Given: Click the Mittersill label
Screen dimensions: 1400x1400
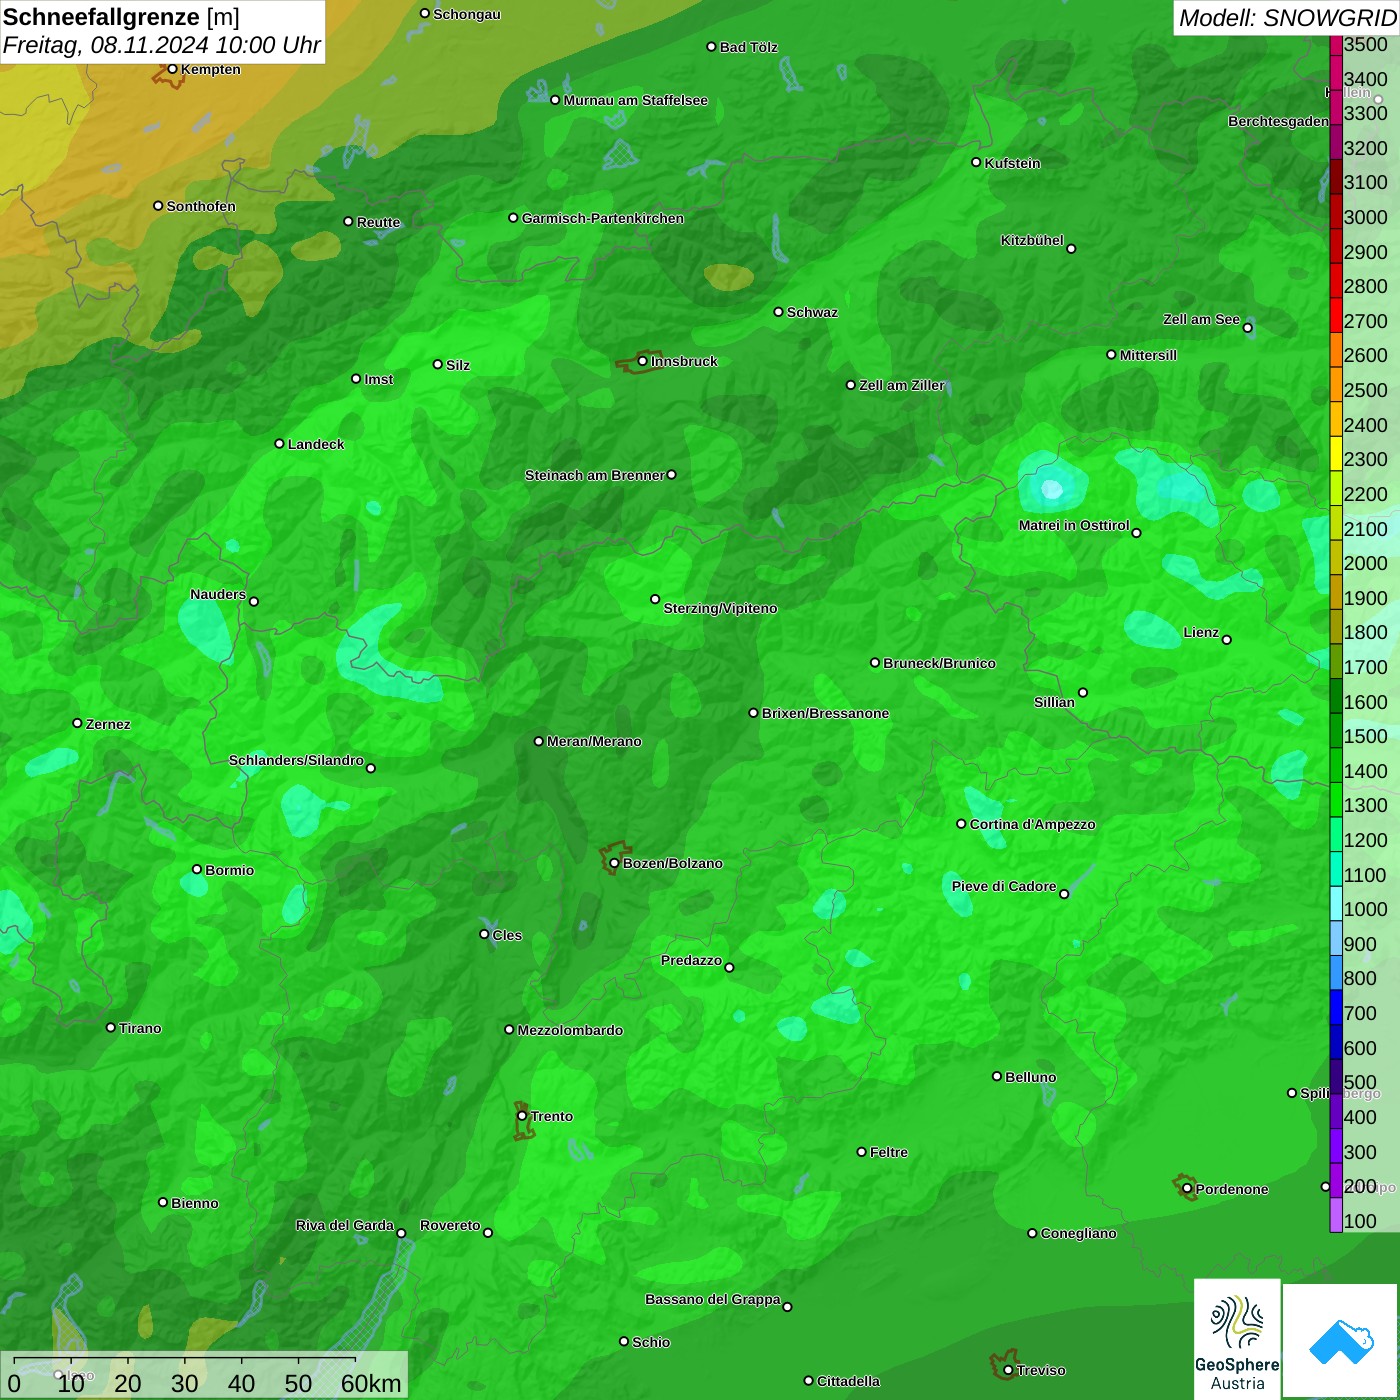Looking at the screenshot, I should 1148,355.
